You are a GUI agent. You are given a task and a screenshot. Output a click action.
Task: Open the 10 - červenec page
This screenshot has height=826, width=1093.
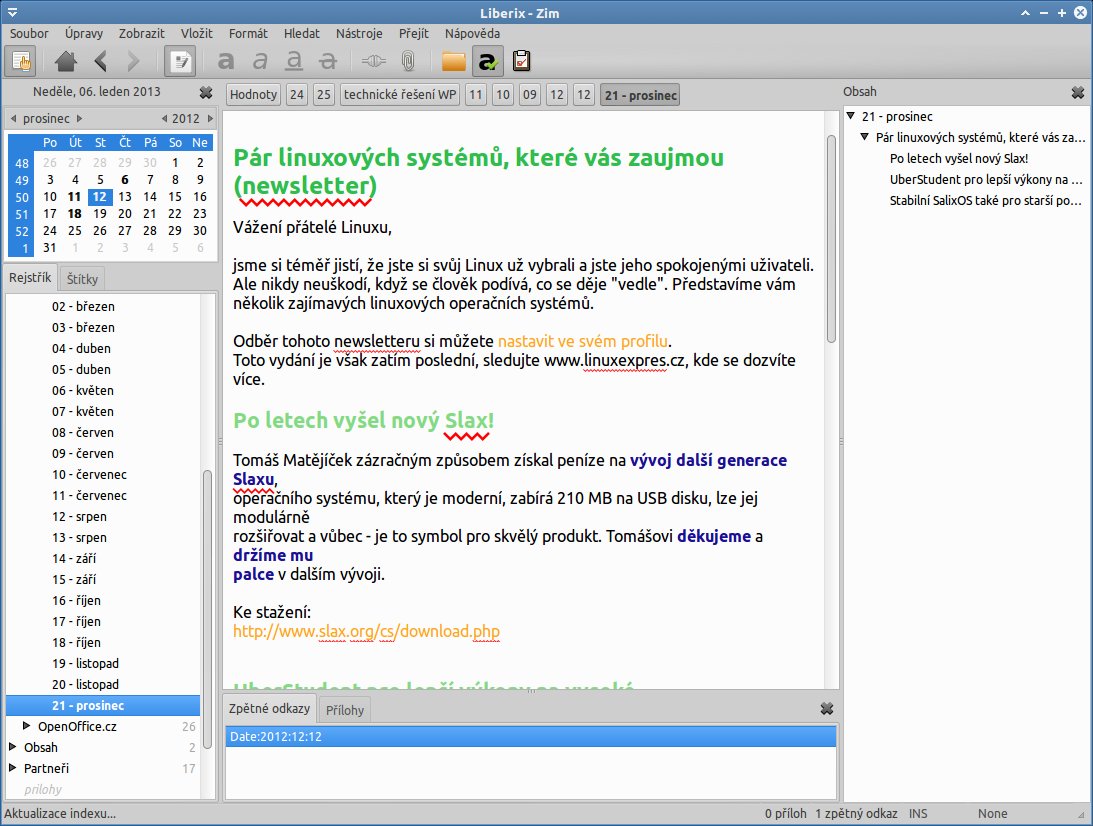pyautogui.click(x=89, y=475)
